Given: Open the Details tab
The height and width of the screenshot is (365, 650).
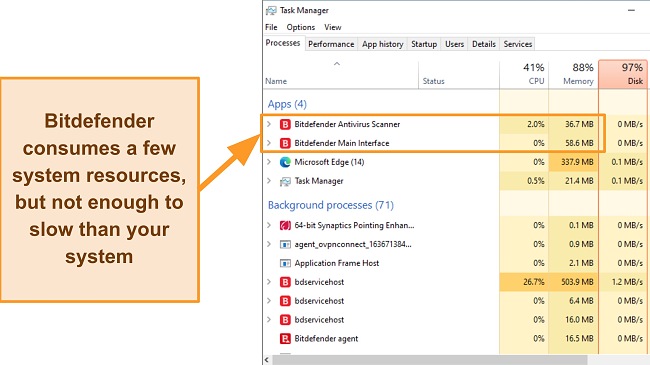Looking at the screenshot, I should (x=484, y=44).
